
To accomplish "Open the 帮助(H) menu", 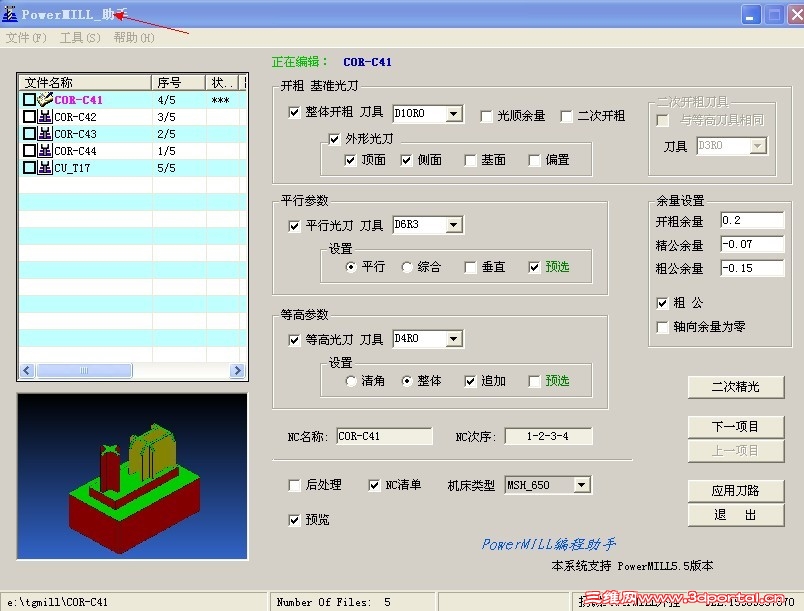I will coord(134,37).
